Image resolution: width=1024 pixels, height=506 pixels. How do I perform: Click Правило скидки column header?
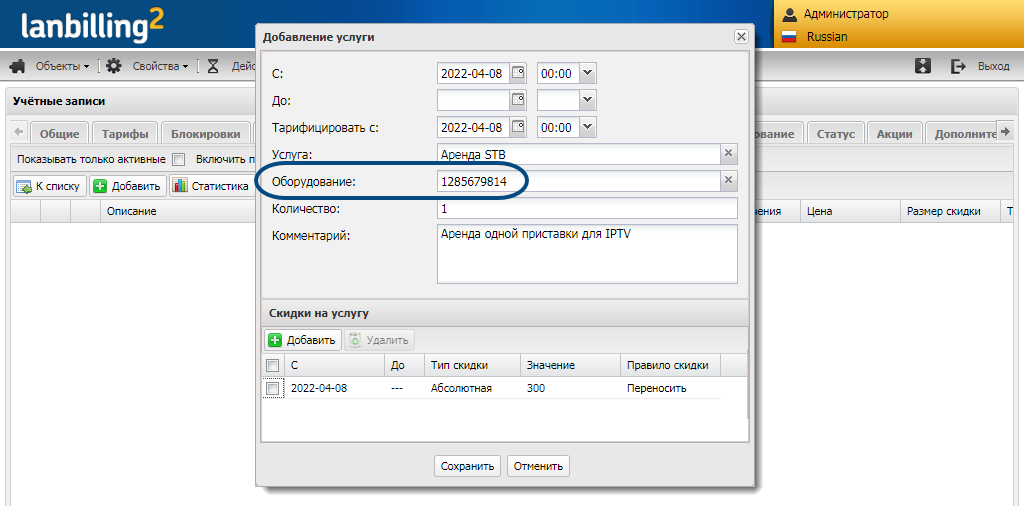tap(670, 365)
